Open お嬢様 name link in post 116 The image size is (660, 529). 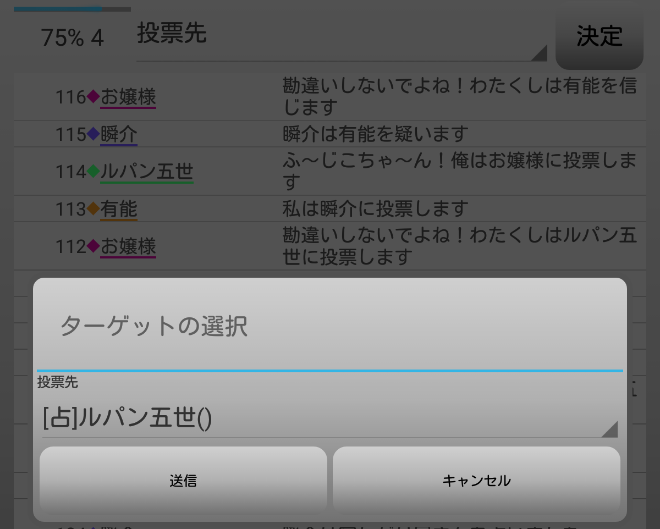(x=128, y=97)
